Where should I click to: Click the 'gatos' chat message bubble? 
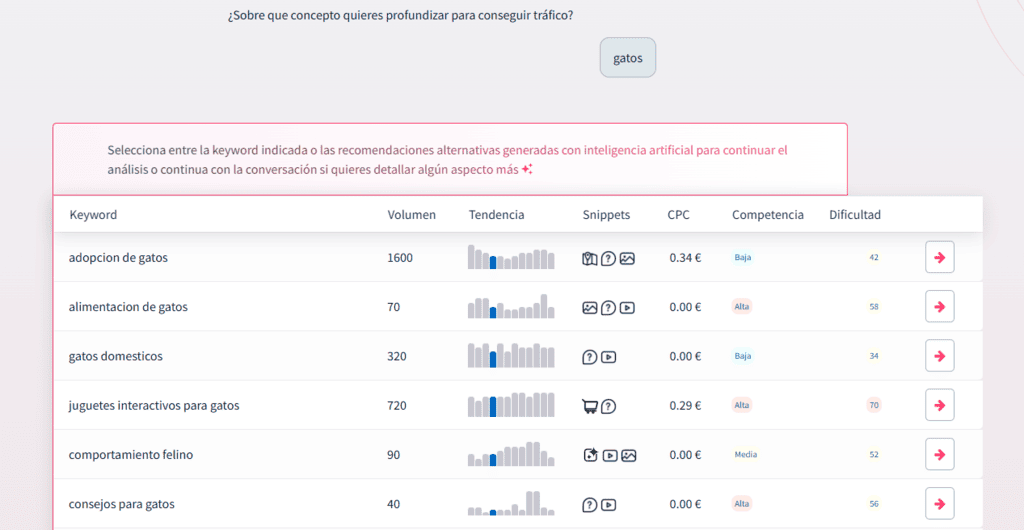[628, 58]
